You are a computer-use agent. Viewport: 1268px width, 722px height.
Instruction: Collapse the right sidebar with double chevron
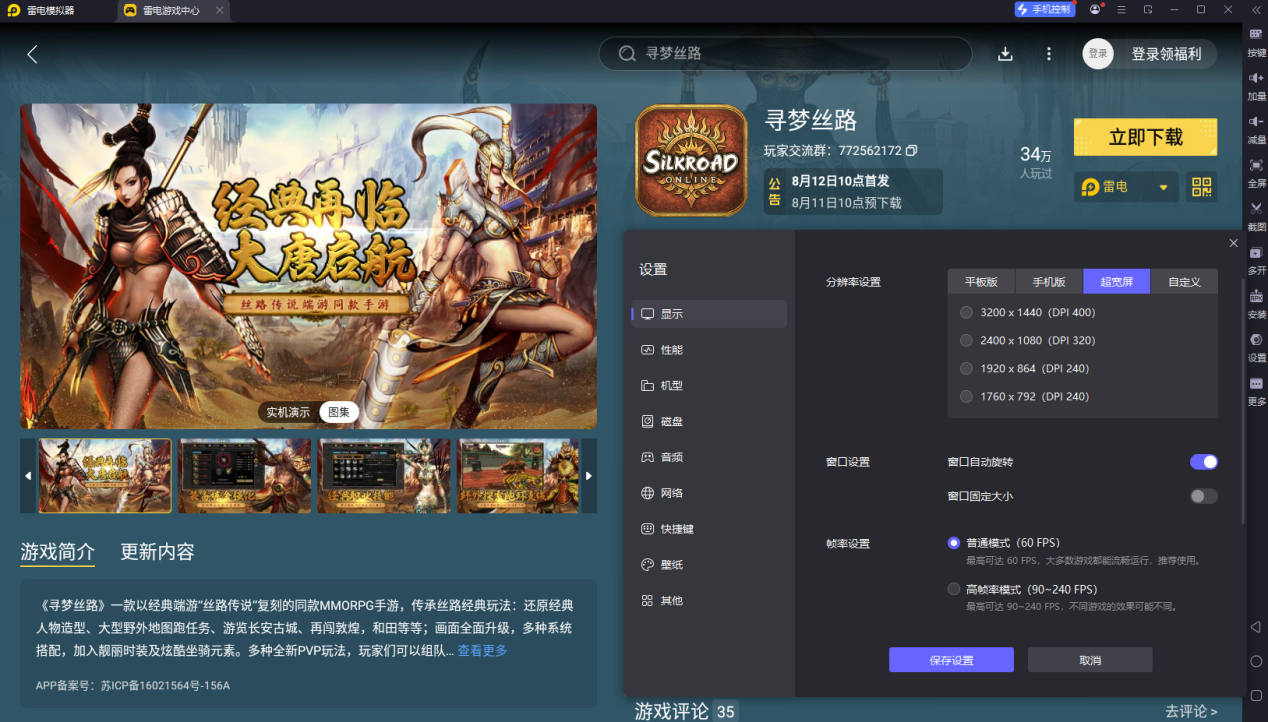click(1256, 9)
